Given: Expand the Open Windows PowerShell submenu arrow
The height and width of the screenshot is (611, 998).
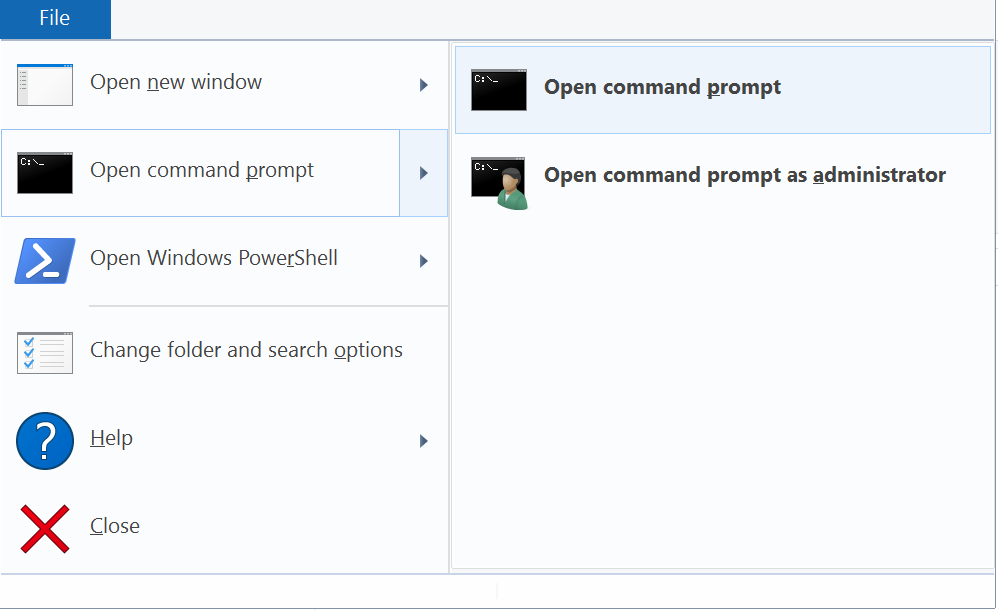Looking at the screenshot, I should click(424, 261).
